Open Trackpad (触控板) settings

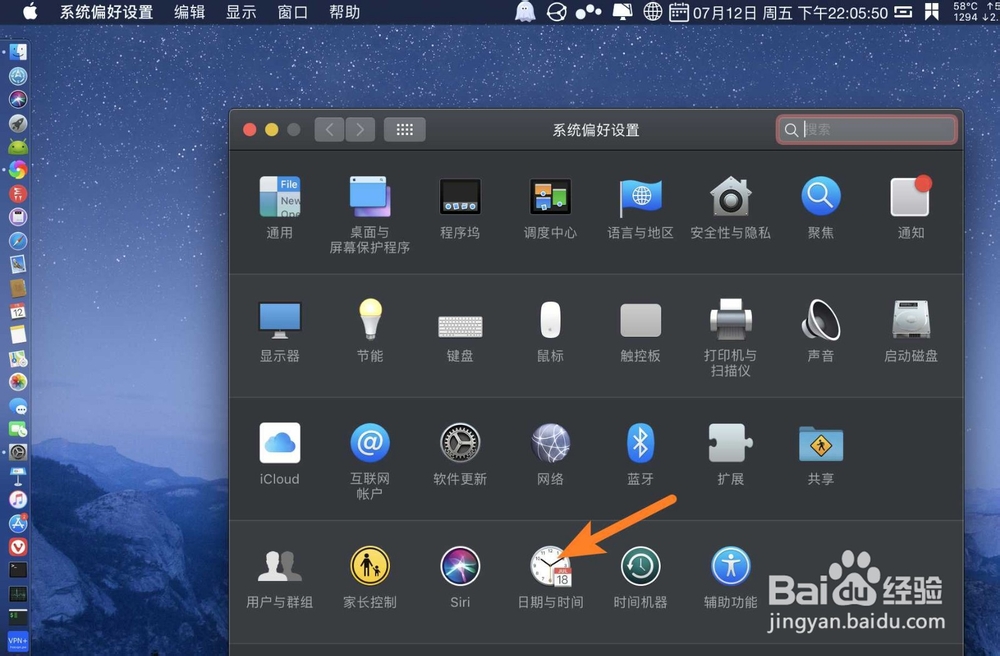click(x=639, y=325)
